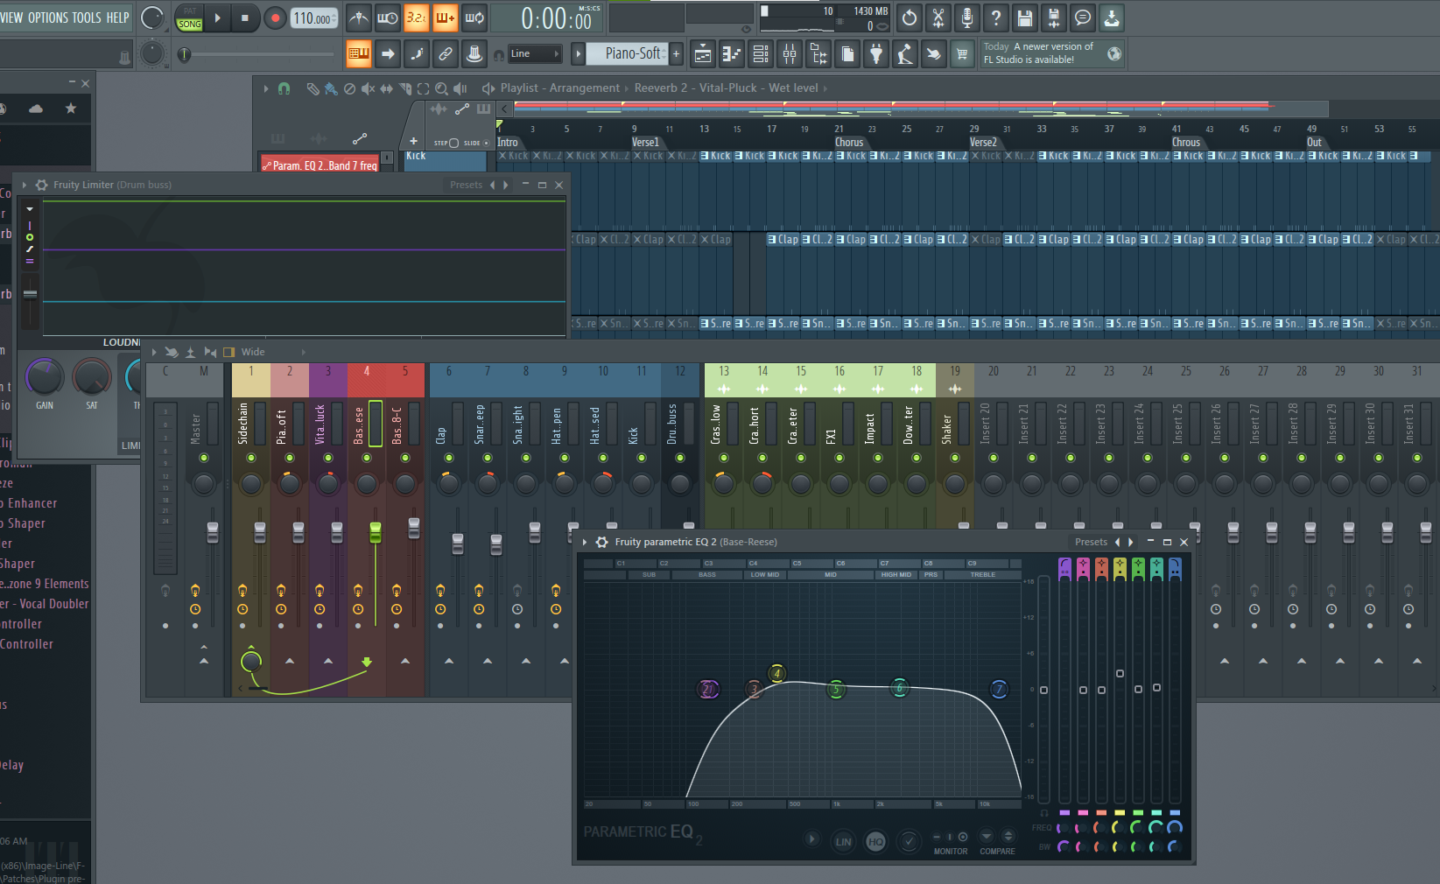Click the undo history circular arrow icon
This screenshot has width=1440, height=884.
pos(909,18)
